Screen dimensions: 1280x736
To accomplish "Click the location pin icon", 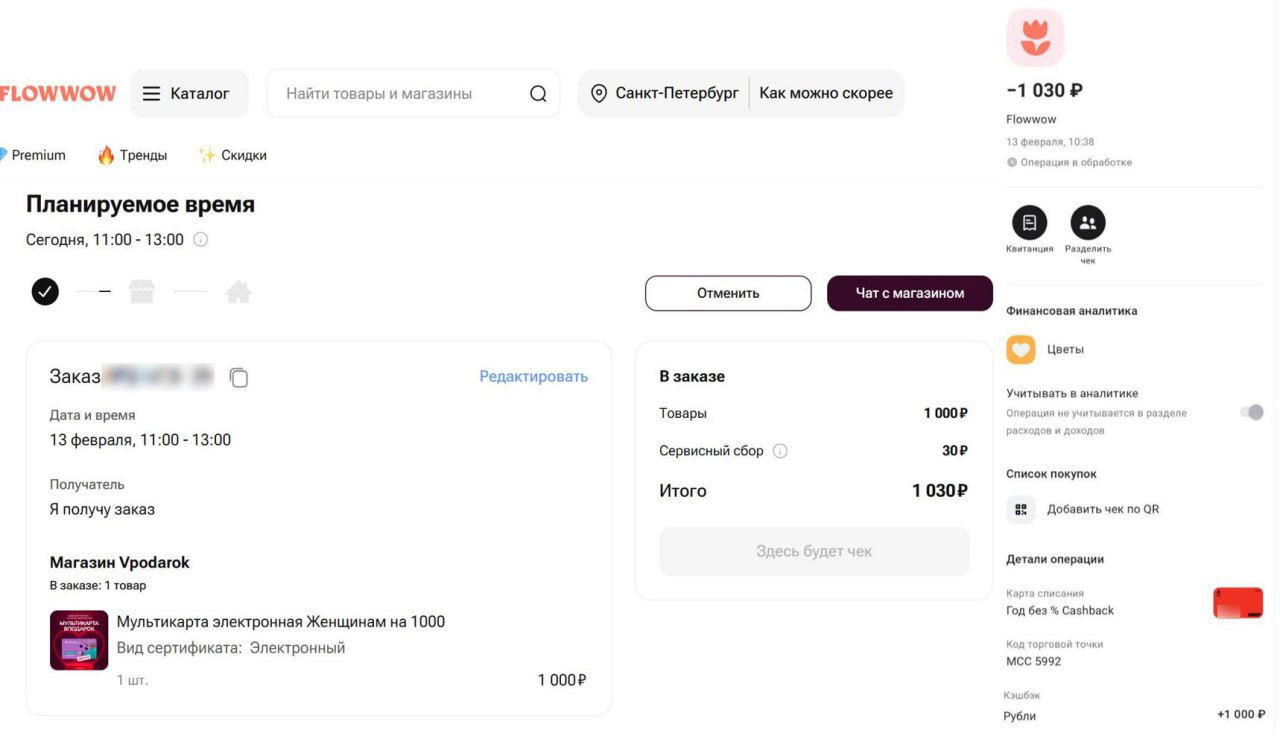I will [x=598, y=92].
